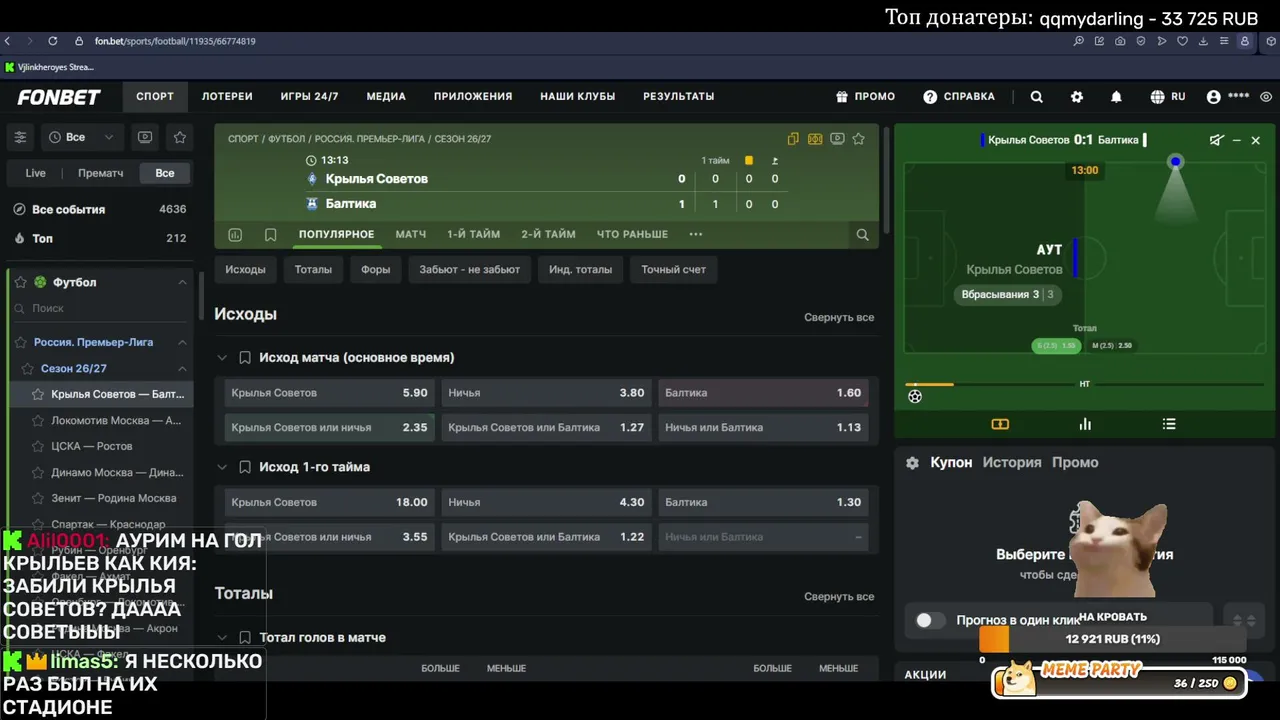Viewport: 1280px width, 720px height.
Task: Open settings gear in Fonbet header
Action: point(1077,97)
